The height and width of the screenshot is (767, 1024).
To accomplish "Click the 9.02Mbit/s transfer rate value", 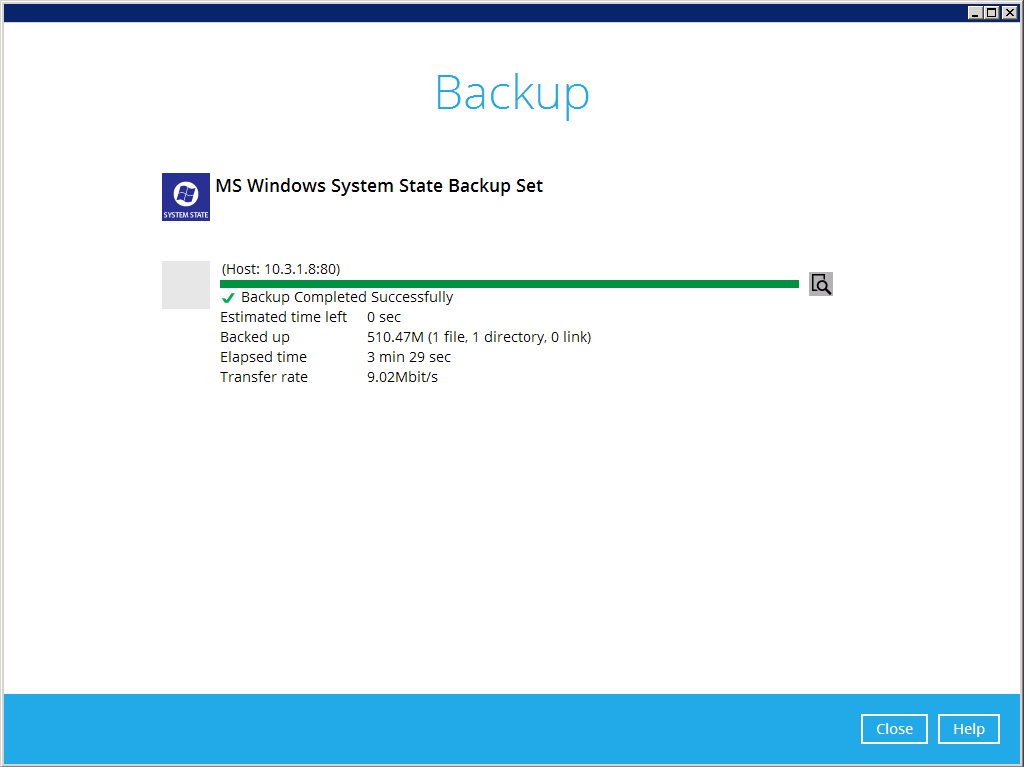I will 402,377.
